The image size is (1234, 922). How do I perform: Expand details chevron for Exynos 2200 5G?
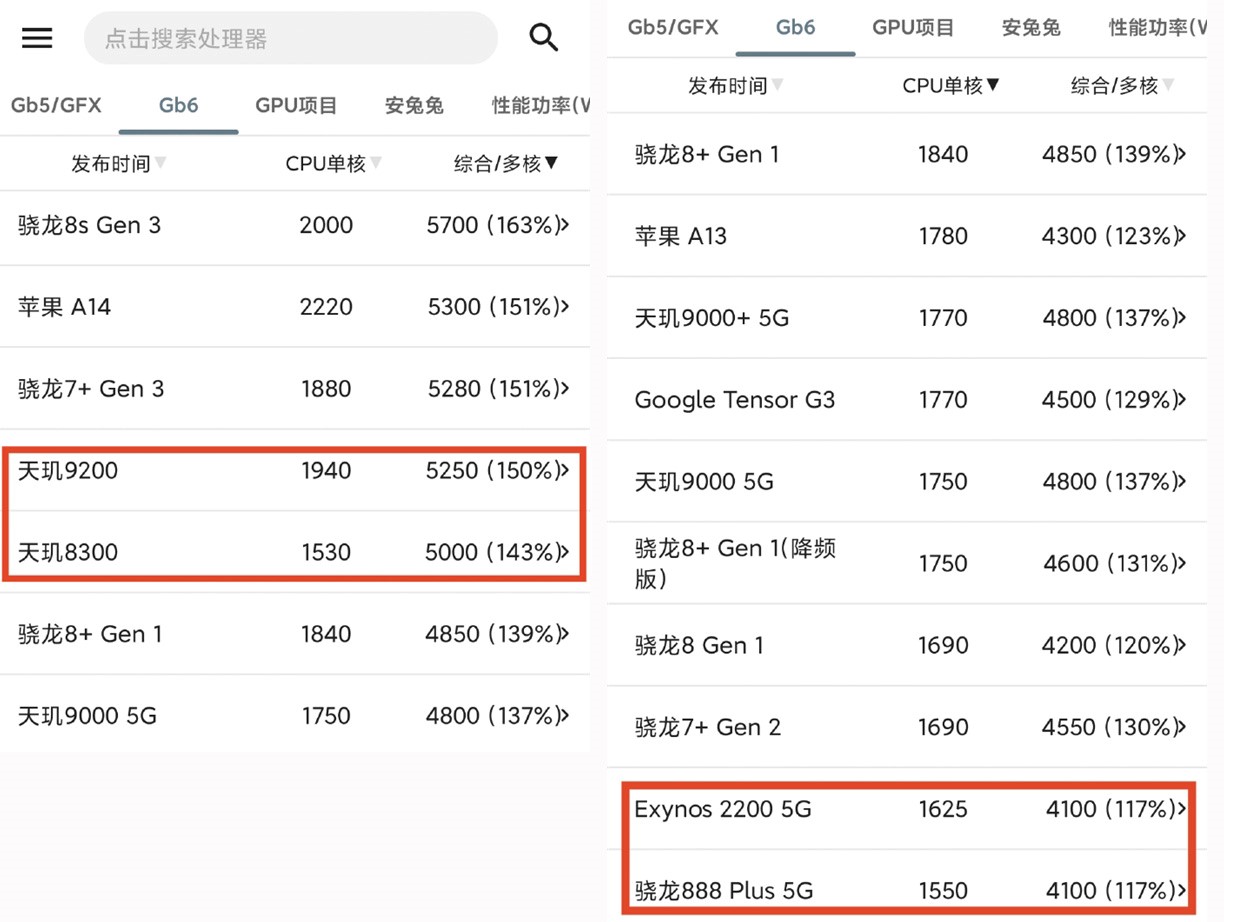pos(1182,809)
